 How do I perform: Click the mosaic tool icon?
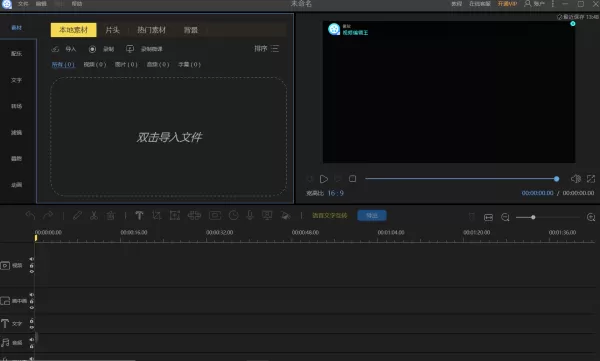pos(194,216)
